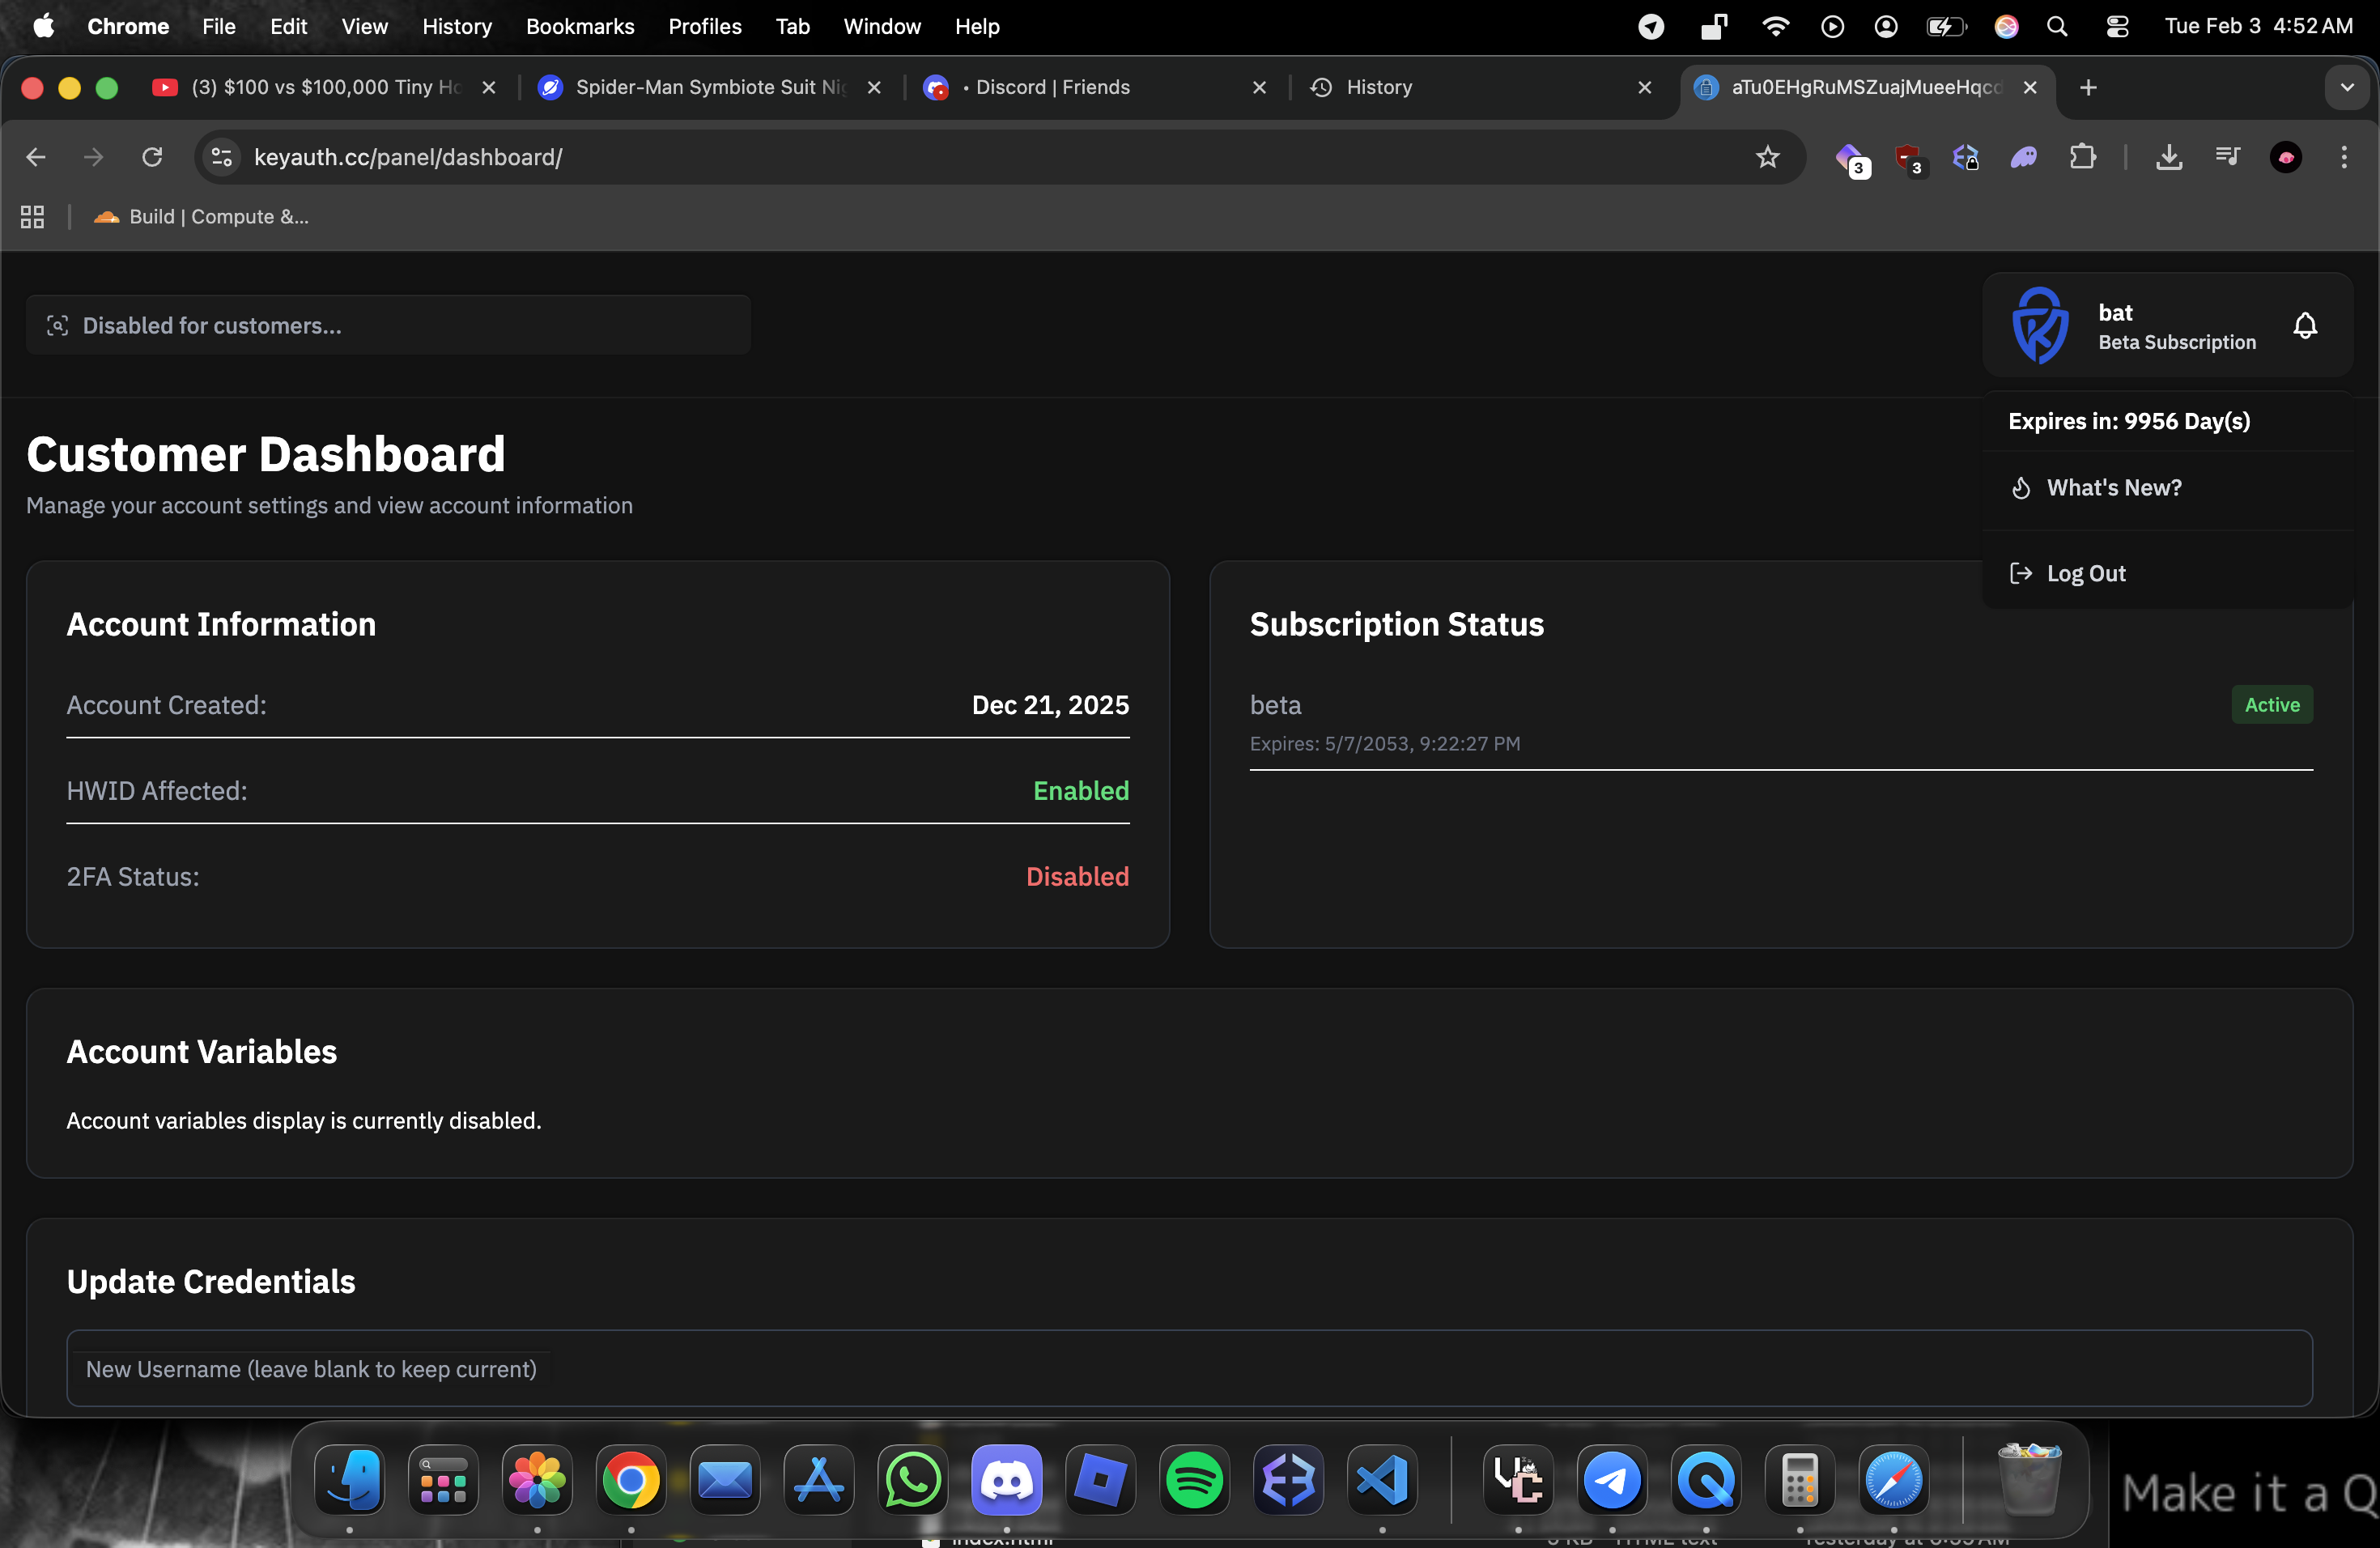Viewport: 2380px width, 1548px height.
Task: Click the notification bell icon
Action: tap(2305, 326)
